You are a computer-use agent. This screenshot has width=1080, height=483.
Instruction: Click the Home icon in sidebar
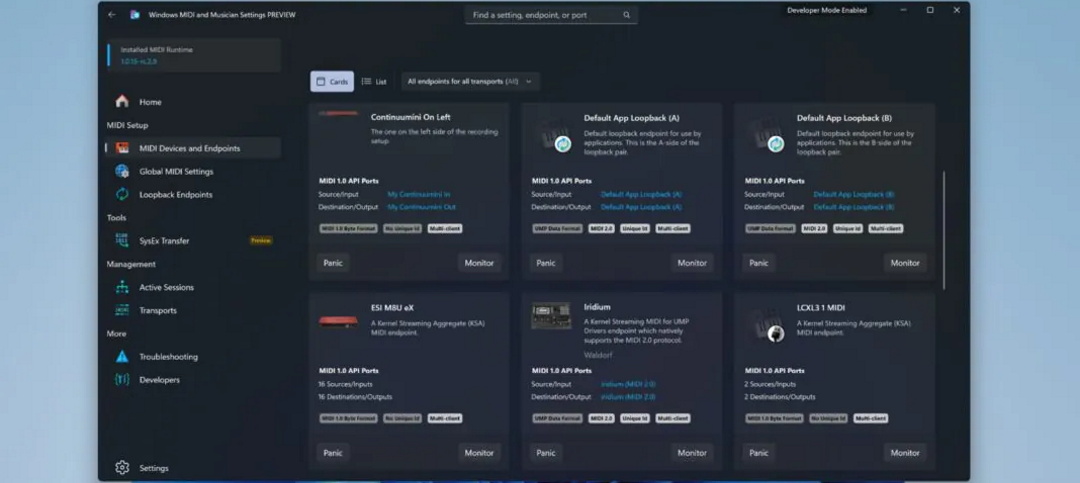pos(122,102)
